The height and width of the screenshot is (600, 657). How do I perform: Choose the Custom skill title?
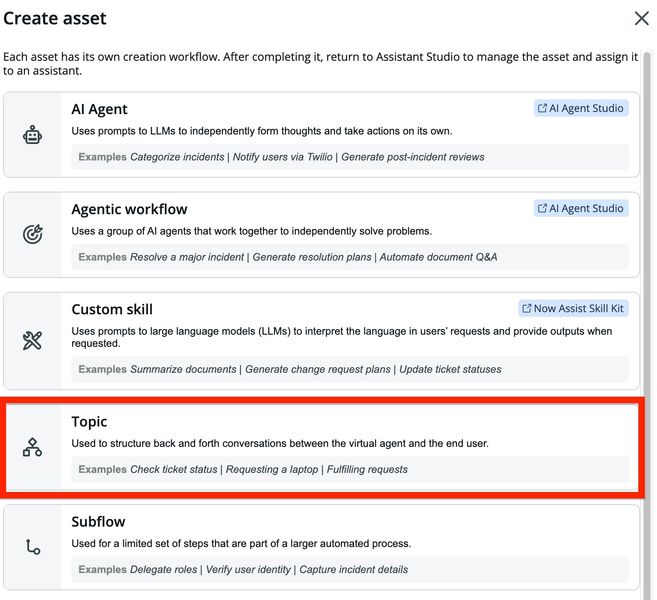[x=112, y=309]
